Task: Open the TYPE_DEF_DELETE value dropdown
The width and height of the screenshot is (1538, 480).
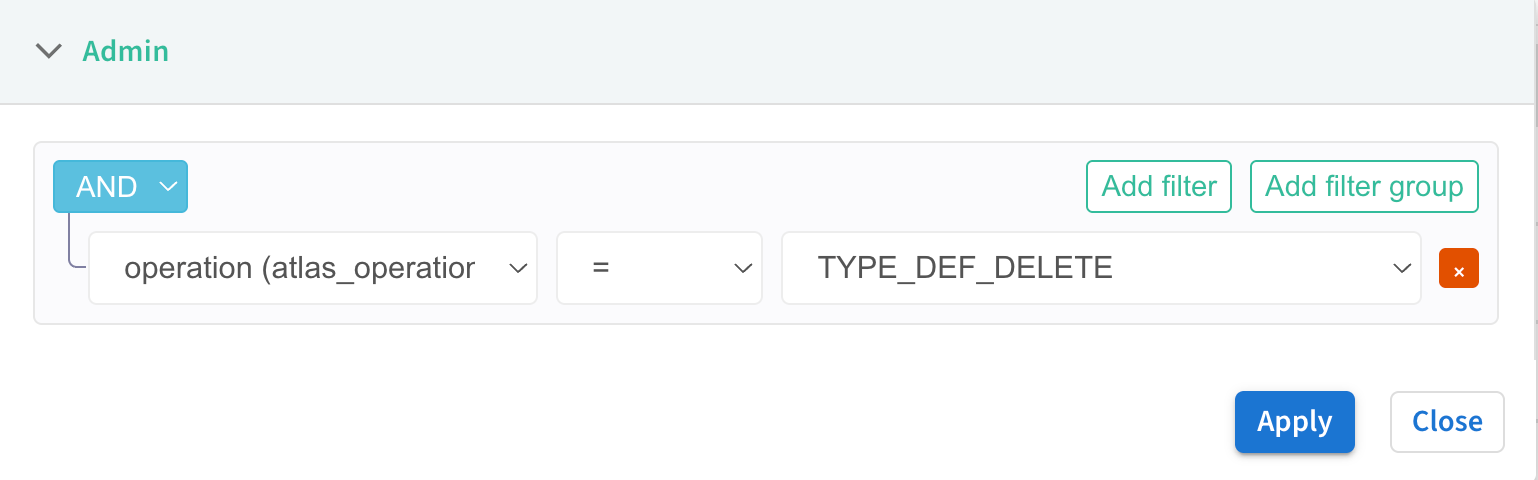Action: (1100, 268)
